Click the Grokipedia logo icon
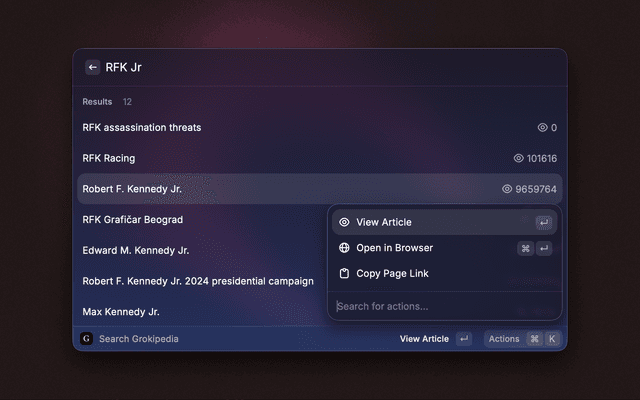This screenshot has width=640, height=400. pyautogui.click(x=86, y=339)
